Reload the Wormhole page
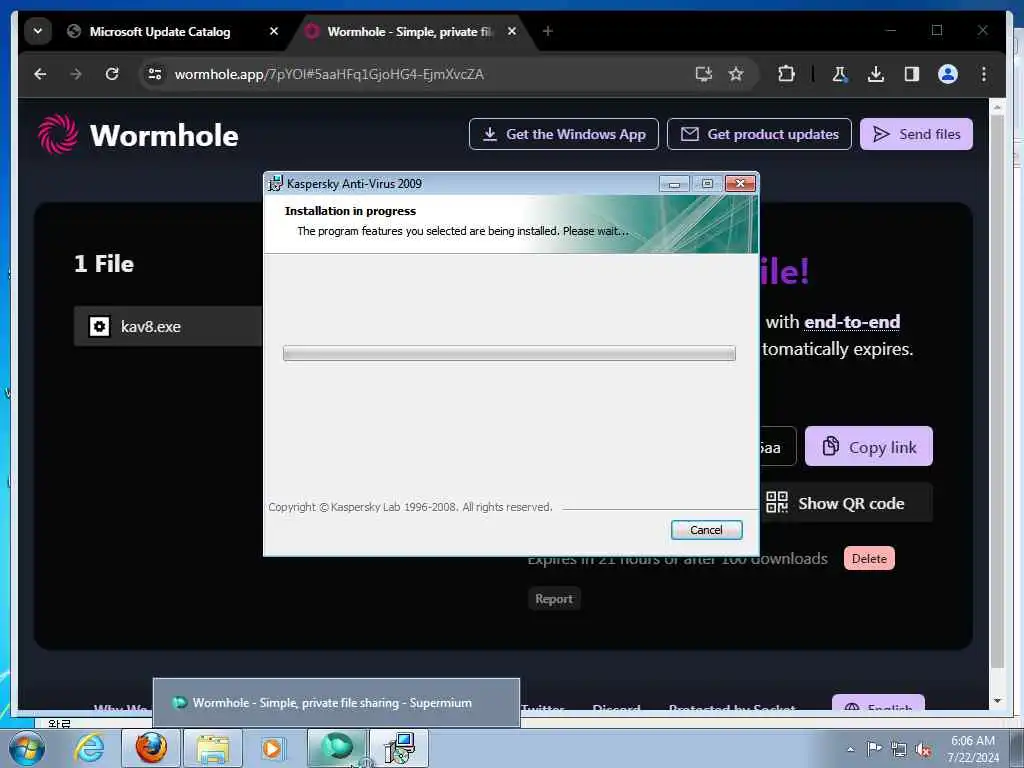 [112, 74]
